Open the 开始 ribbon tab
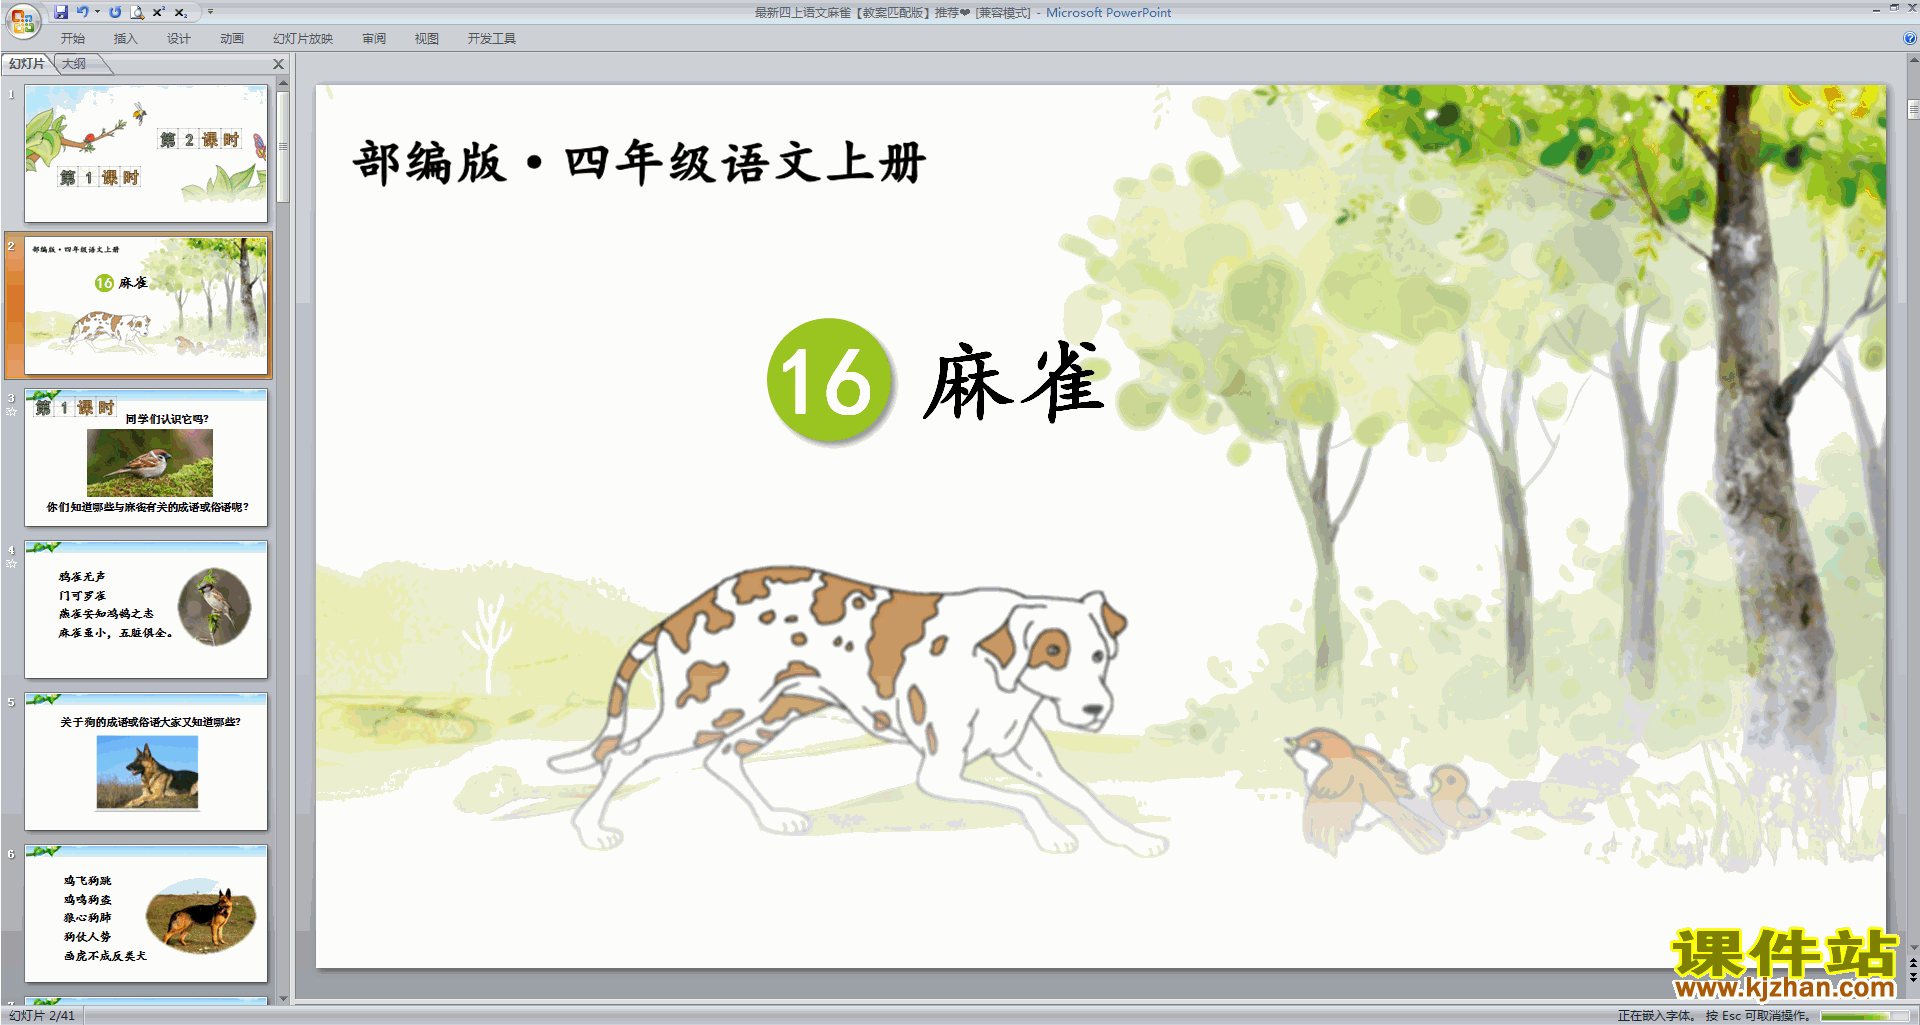Image resolution: width=1920 pixels, height=1025 pixels. [73, 39]
